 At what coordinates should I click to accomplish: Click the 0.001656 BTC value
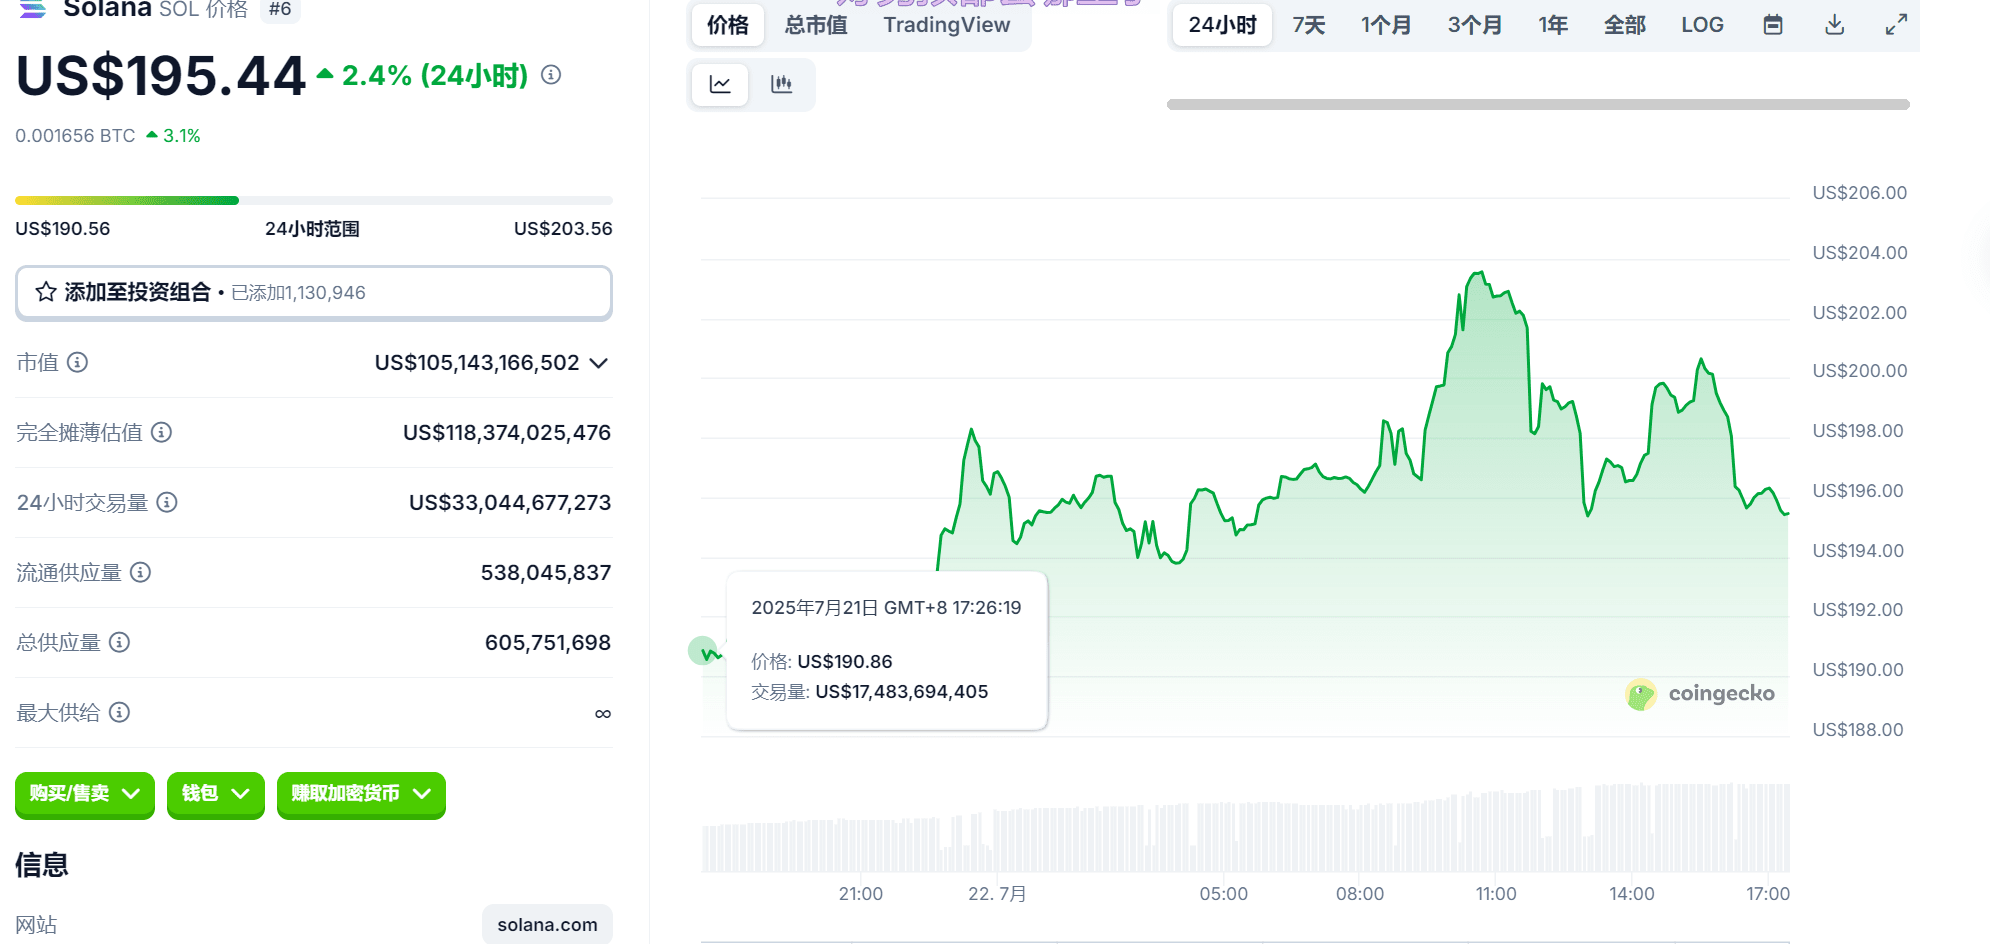pyautogui.click(x=75, y=136)
